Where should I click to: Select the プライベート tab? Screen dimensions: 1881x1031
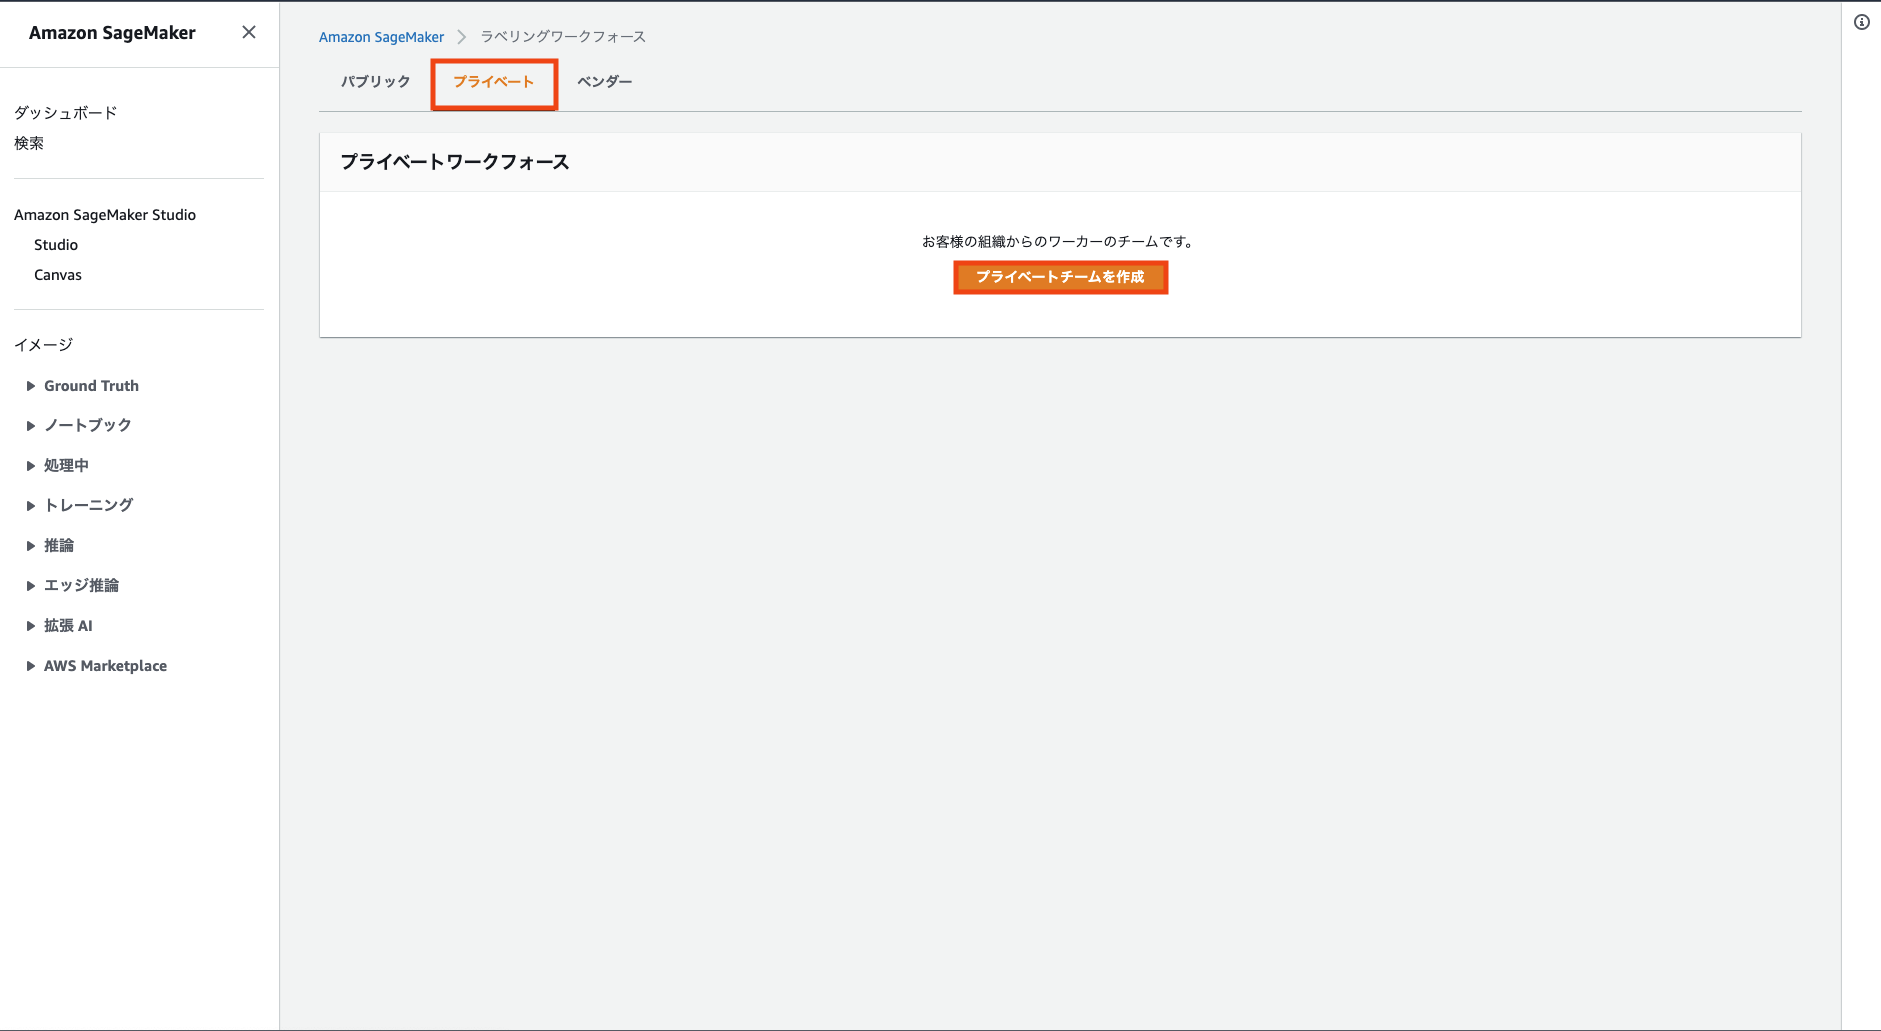point(494,82)
